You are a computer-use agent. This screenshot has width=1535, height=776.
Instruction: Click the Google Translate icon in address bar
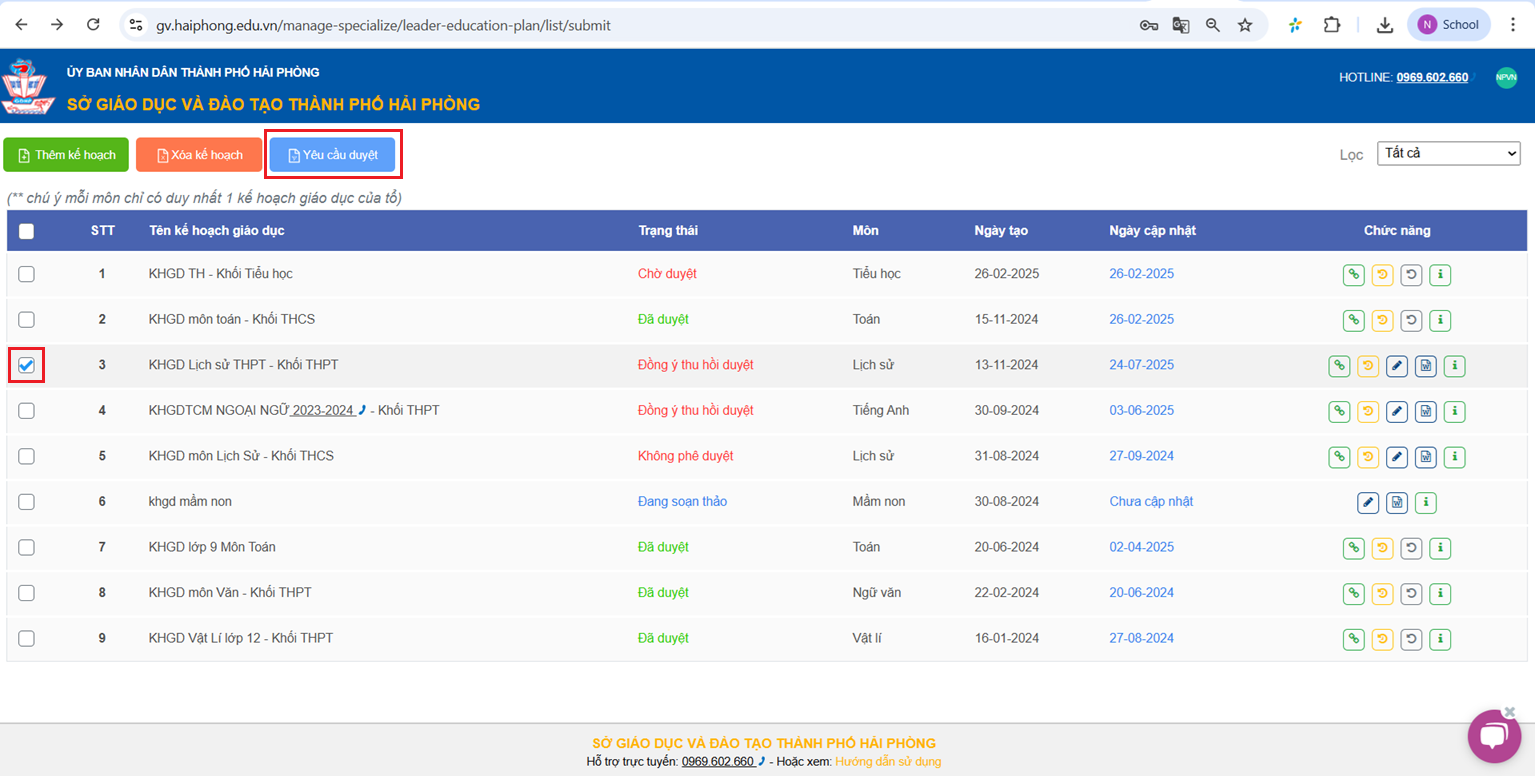click(1181, 25)
